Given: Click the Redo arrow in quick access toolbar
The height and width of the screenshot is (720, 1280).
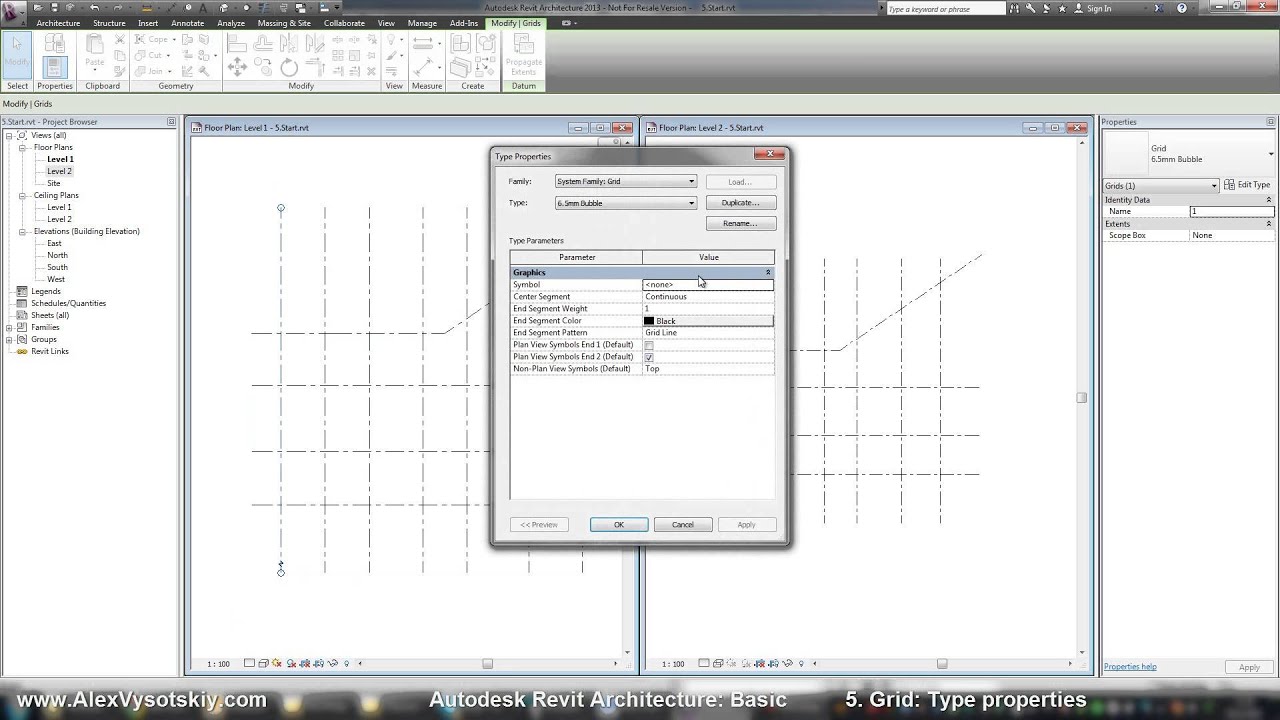Looking at the screenshot, I should coord(119,8).
